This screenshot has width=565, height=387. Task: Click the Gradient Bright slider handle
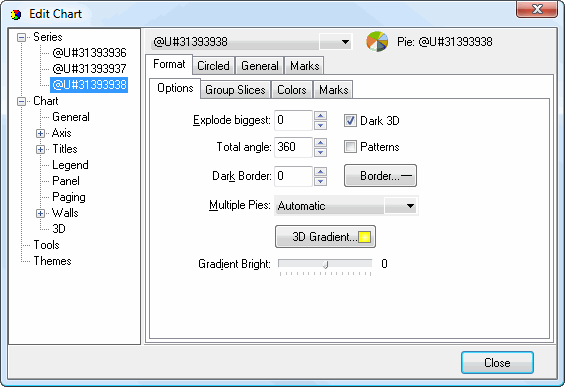pos(325,264)
